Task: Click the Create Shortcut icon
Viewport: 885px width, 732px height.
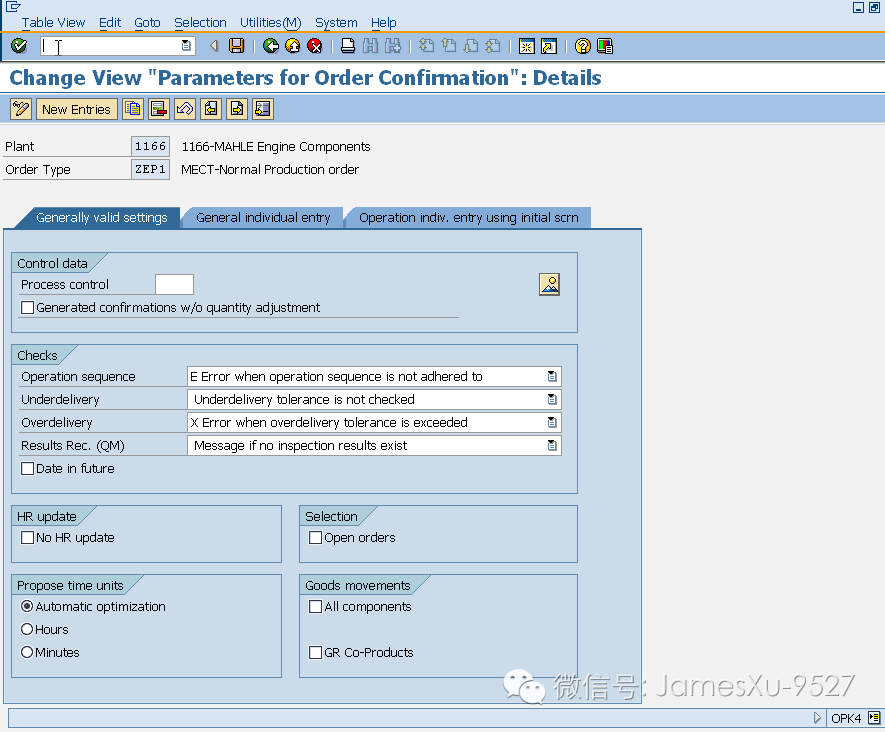Action: (549, 46)
